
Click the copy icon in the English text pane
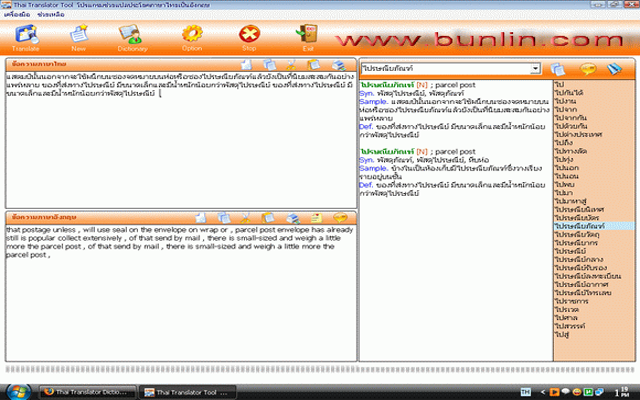click(x=223, y=218)
